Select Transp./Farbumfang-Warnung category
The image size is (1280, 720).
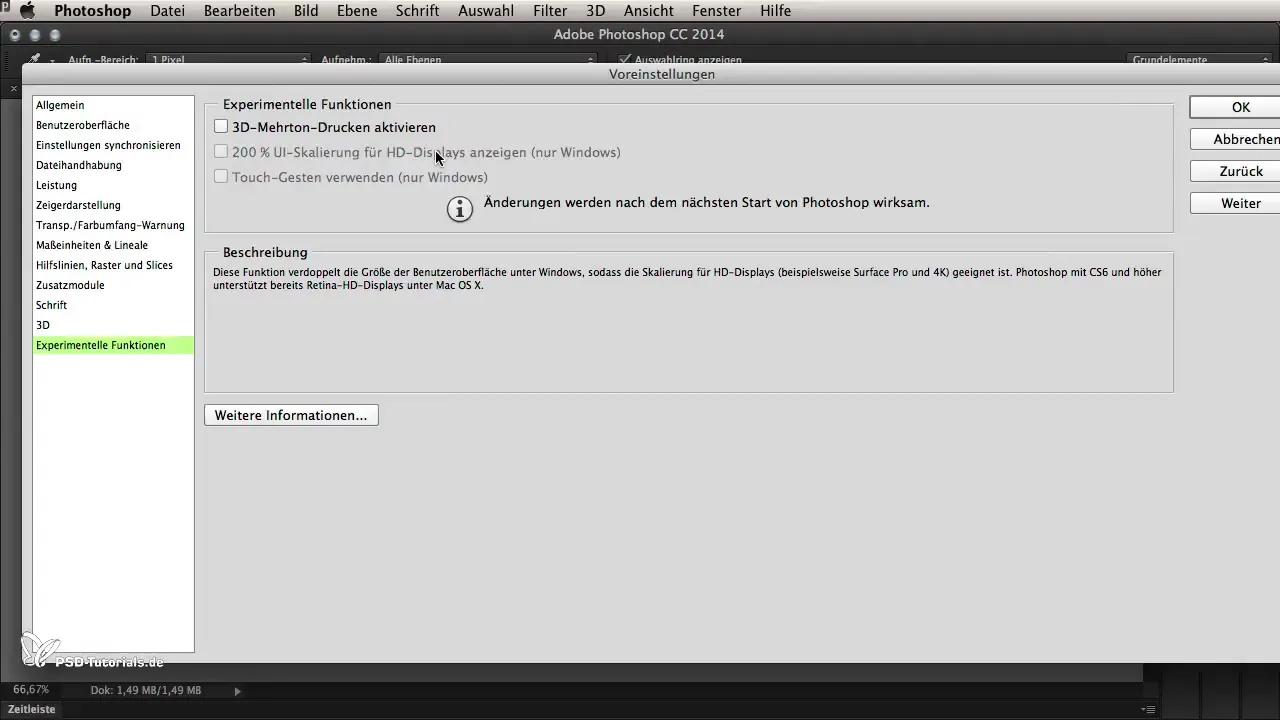point(113,225)
